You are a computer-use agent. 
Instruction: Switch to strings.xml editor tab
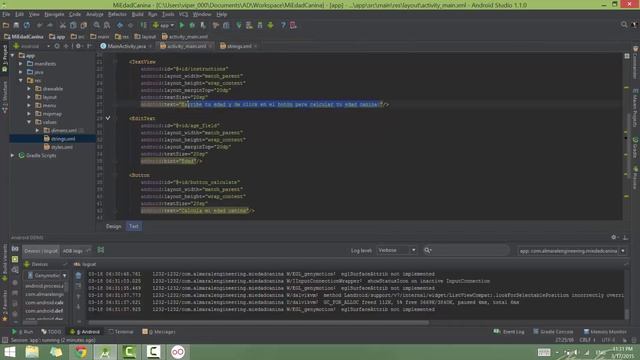point(238,46)
